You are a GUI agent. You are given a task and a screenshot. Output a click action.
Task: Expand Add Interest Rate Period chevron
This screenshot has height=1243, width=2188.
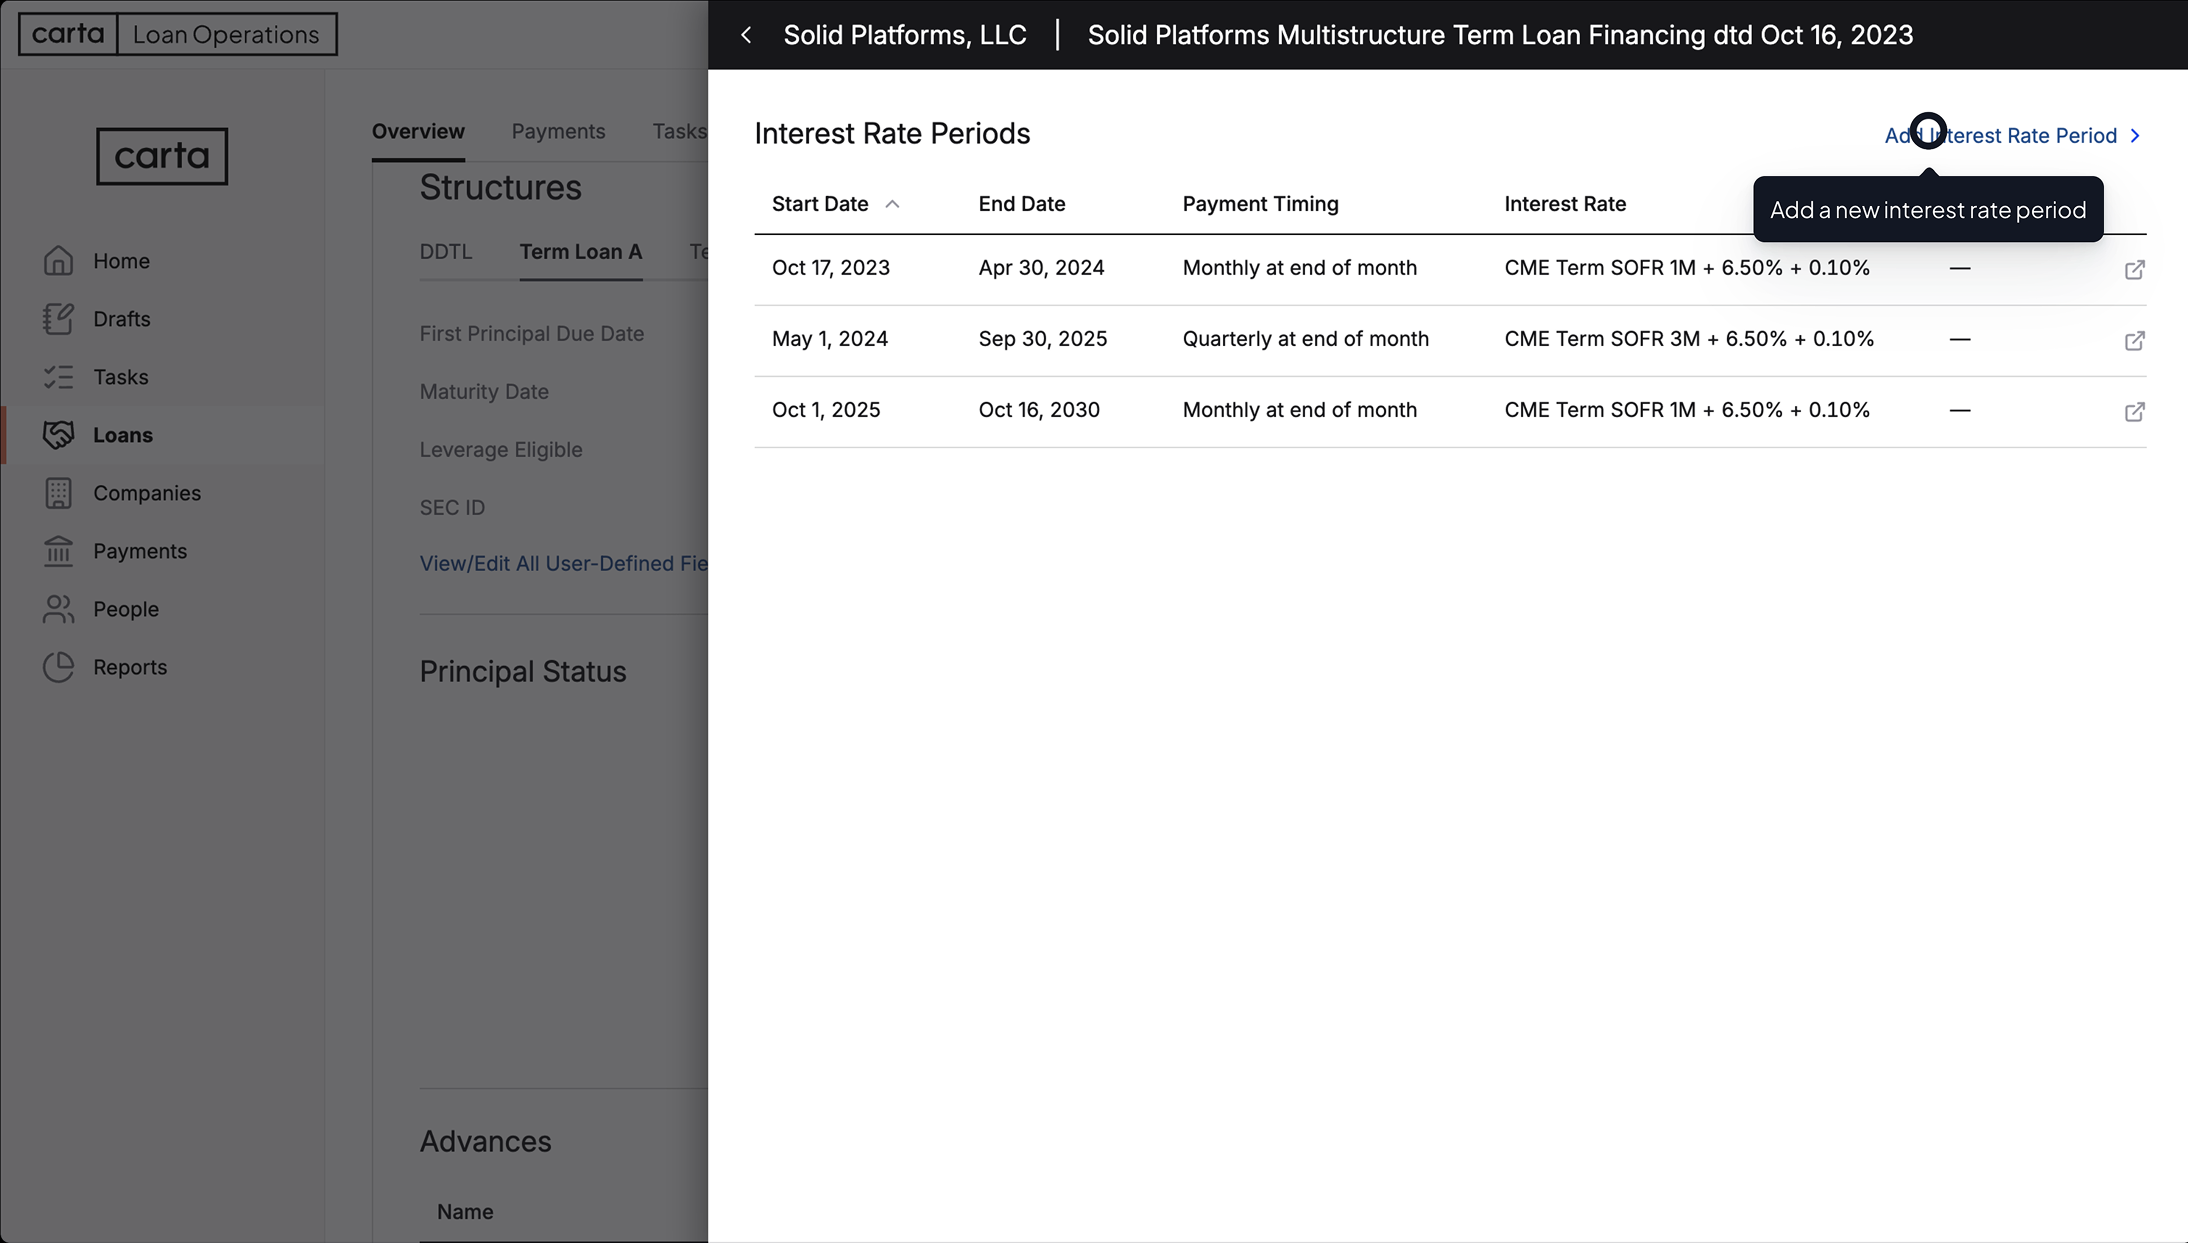pos(2136,135)
